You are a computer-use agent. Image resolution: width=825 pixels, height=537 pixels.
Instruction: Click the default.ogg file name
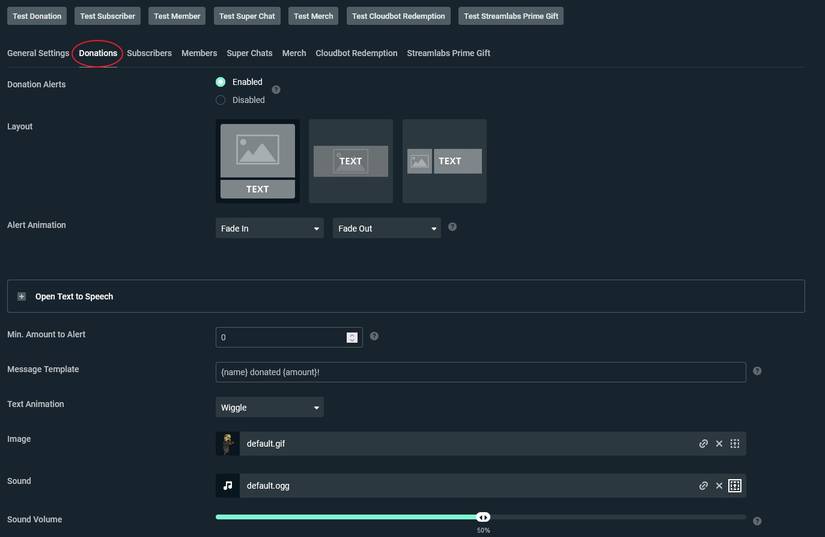pos(268,485)
